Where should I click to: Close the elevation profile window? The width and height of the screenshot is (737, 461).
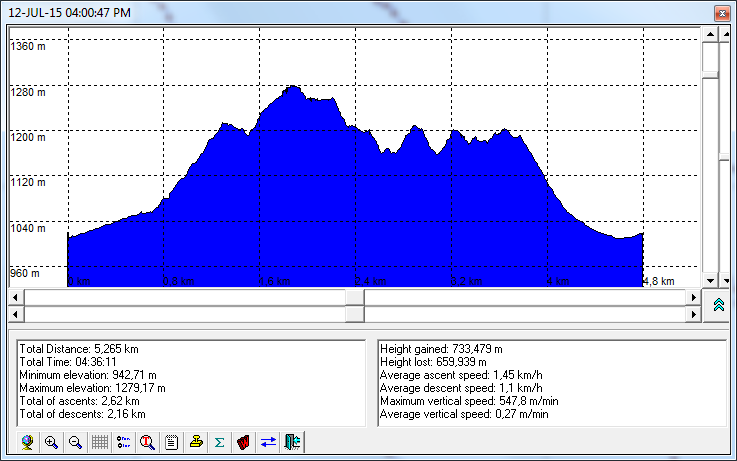[719, 13]
